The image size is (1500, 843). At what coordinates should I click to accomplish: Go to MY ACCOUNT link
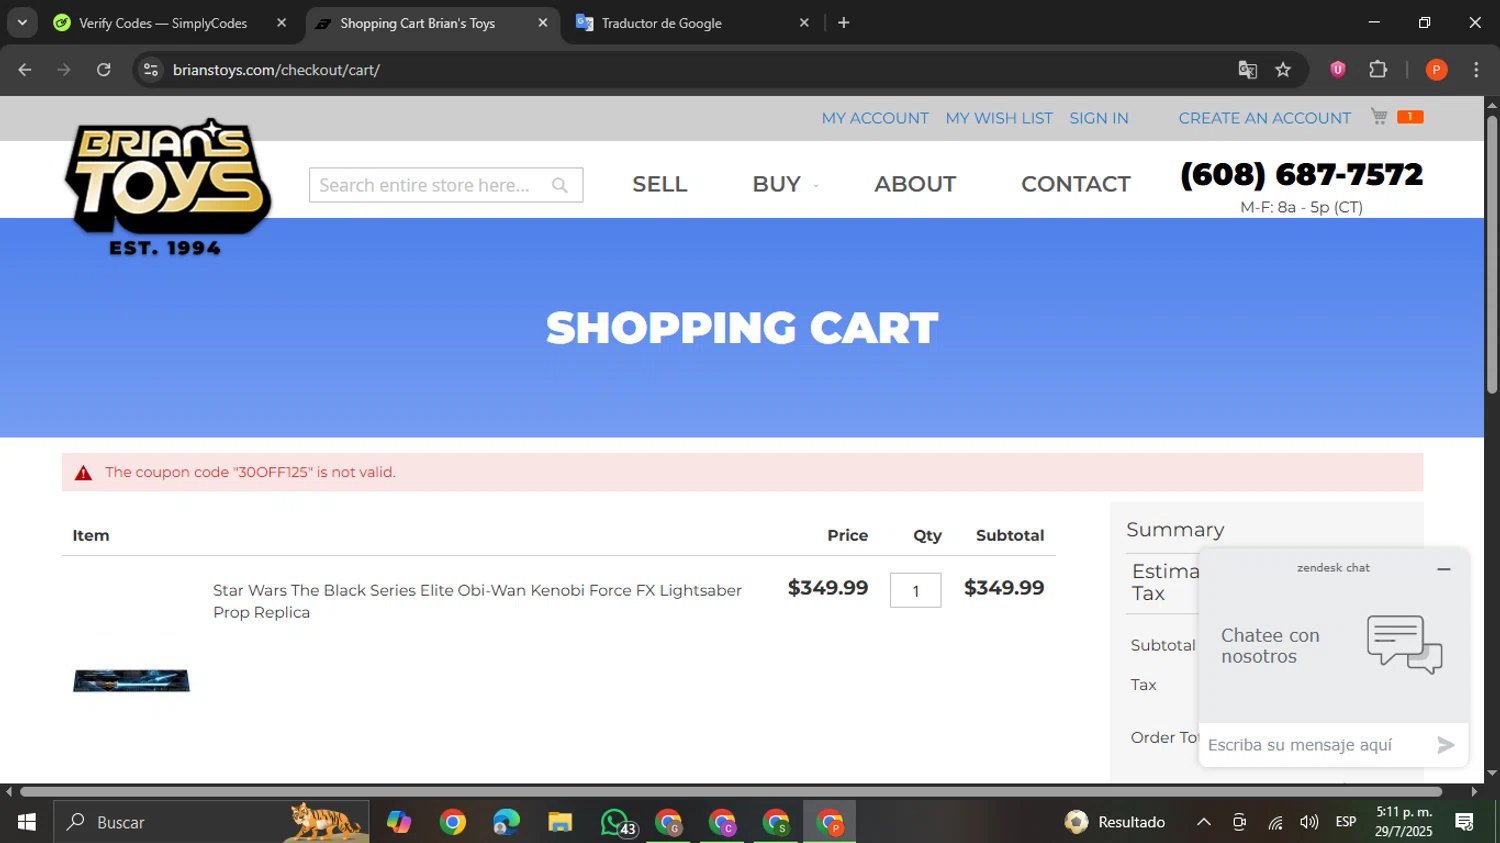(875, 118)
